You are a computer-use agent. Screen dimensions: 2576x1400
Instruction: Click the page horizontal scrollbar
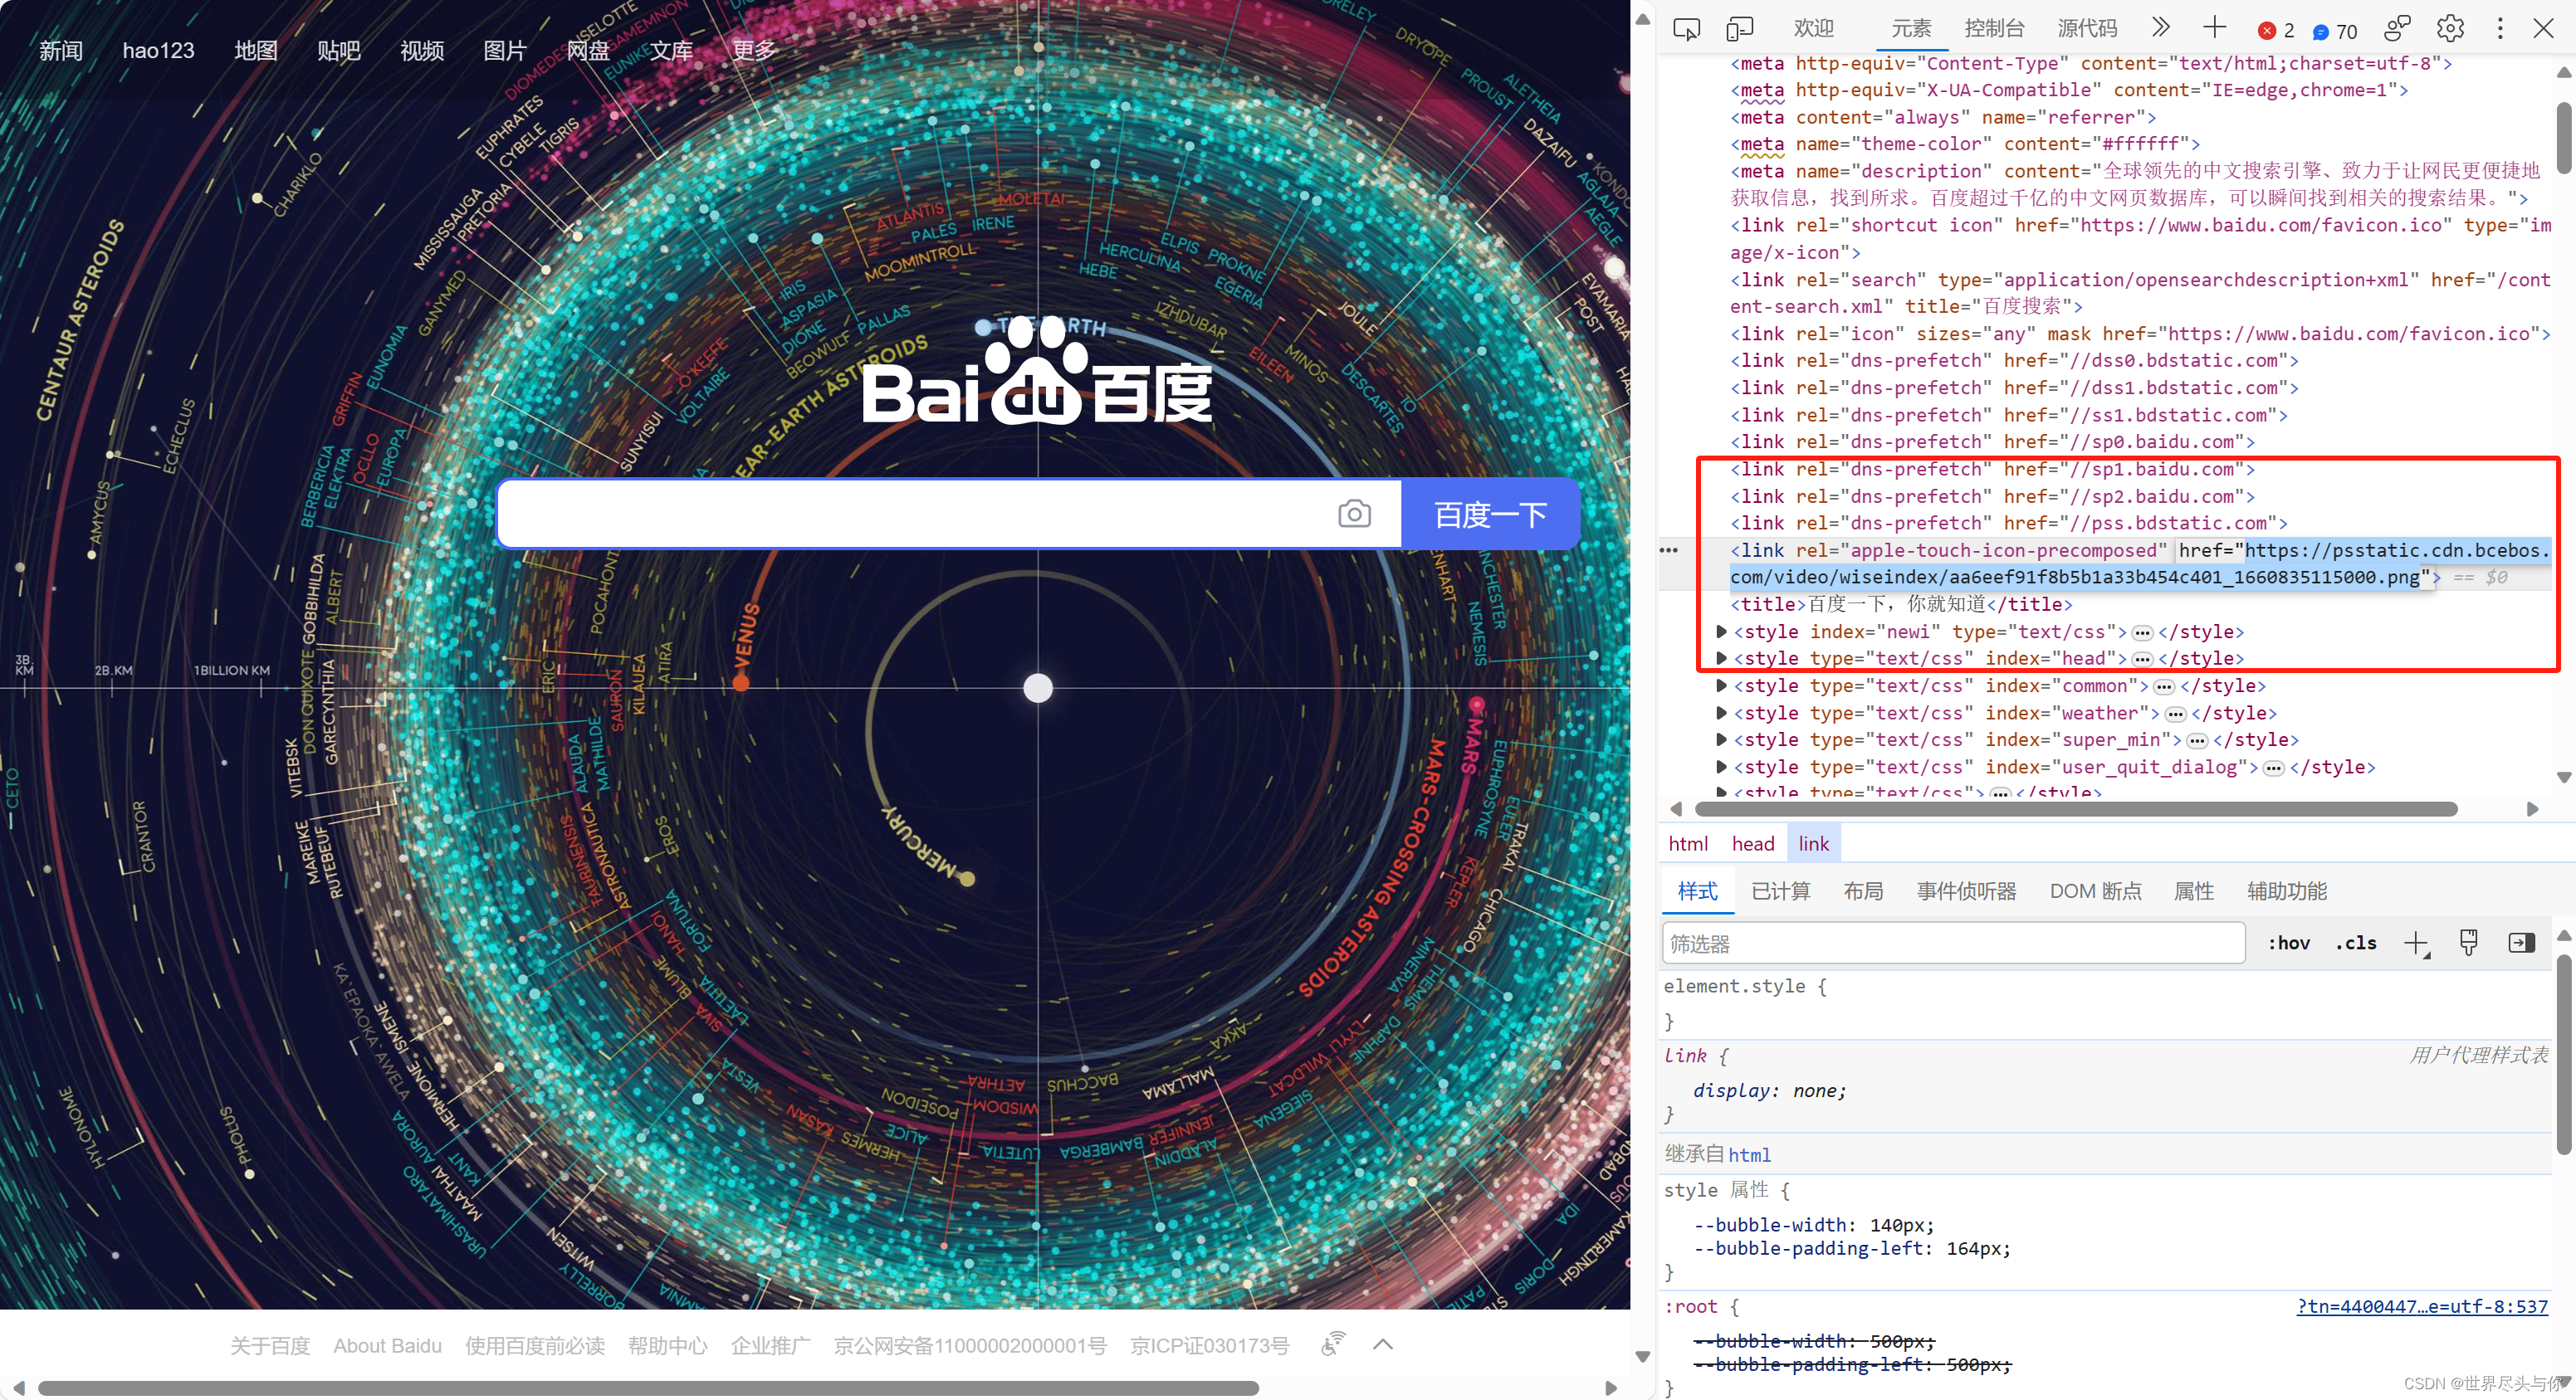click(648, 1388)
